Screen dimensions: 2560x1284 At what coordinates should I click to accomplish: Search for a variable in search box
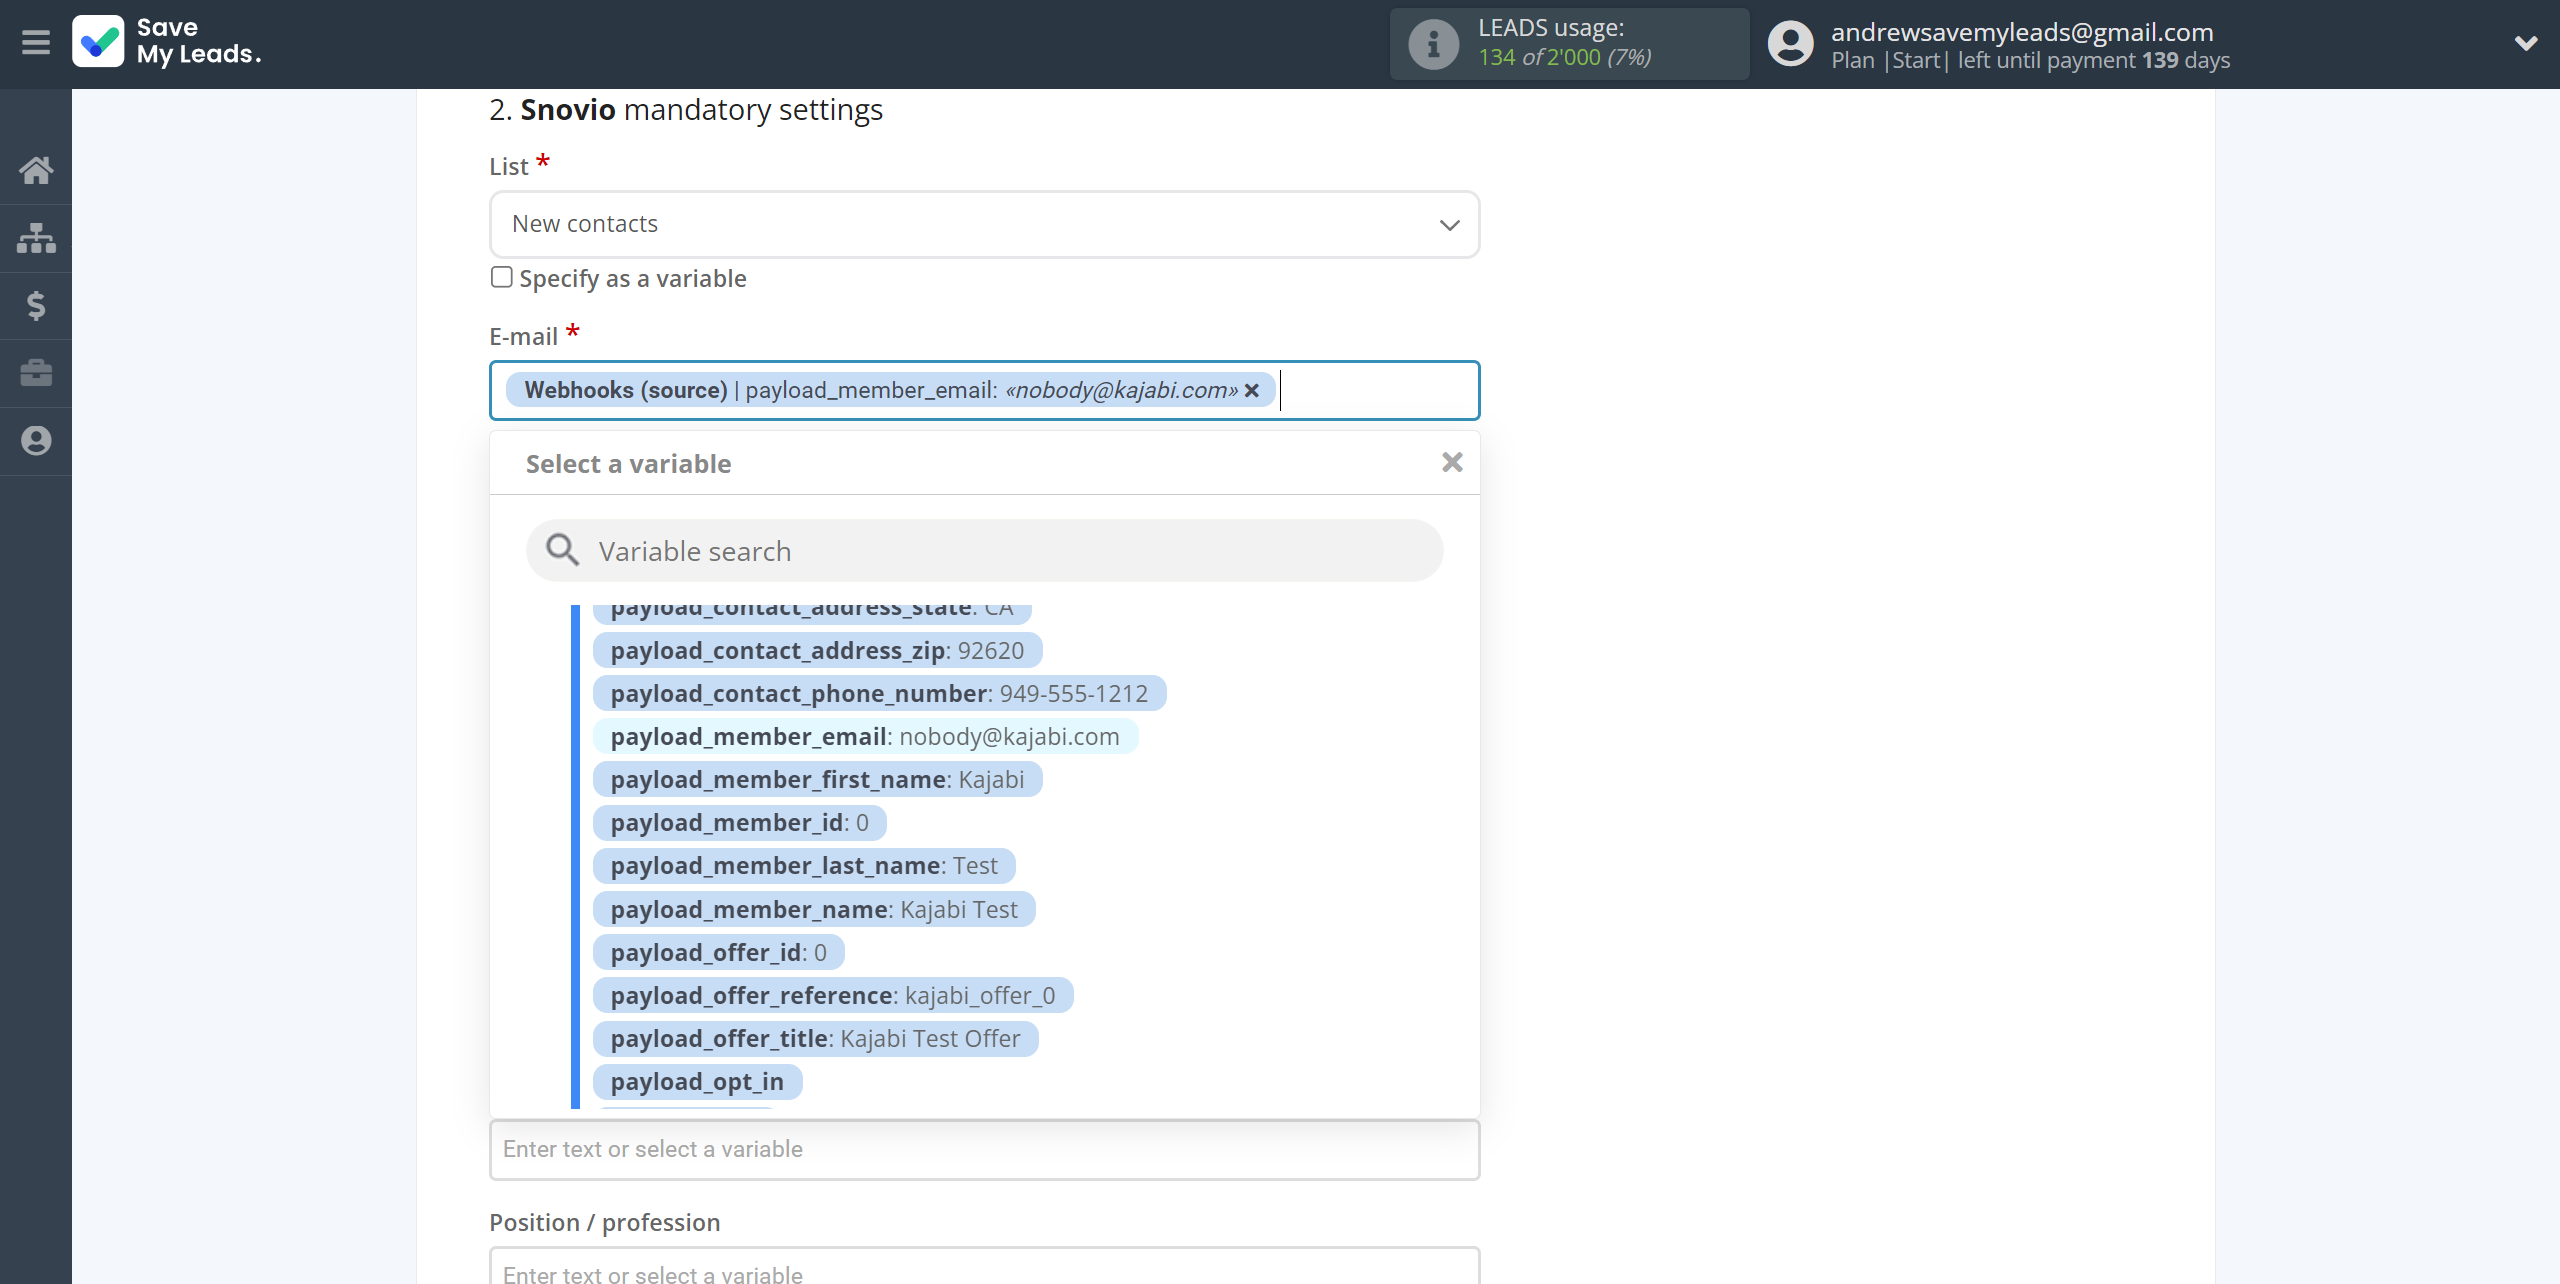(x=985, y=549)
